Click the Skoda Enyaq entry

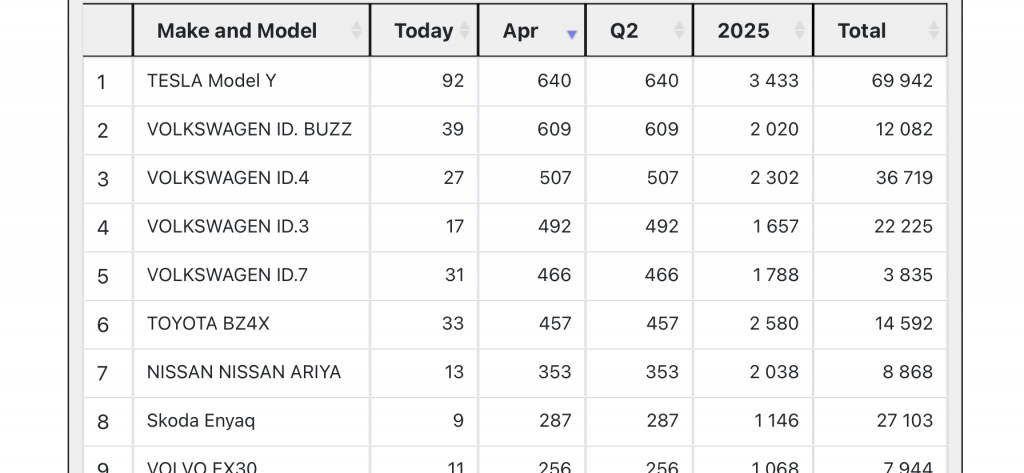(x=201, y=420)
